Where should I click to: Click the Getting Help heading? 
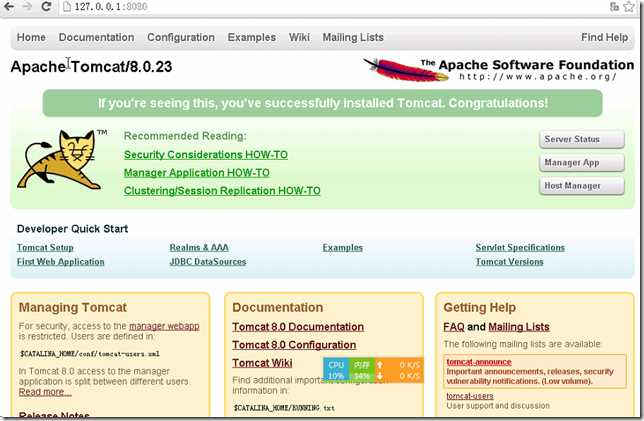[x=479, y=308]
